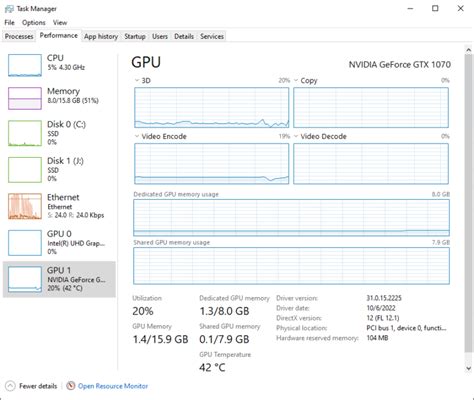Click the Video Encode graph
Image resolution: width=474 pixels, height=400 pixels.
(212, 164)
